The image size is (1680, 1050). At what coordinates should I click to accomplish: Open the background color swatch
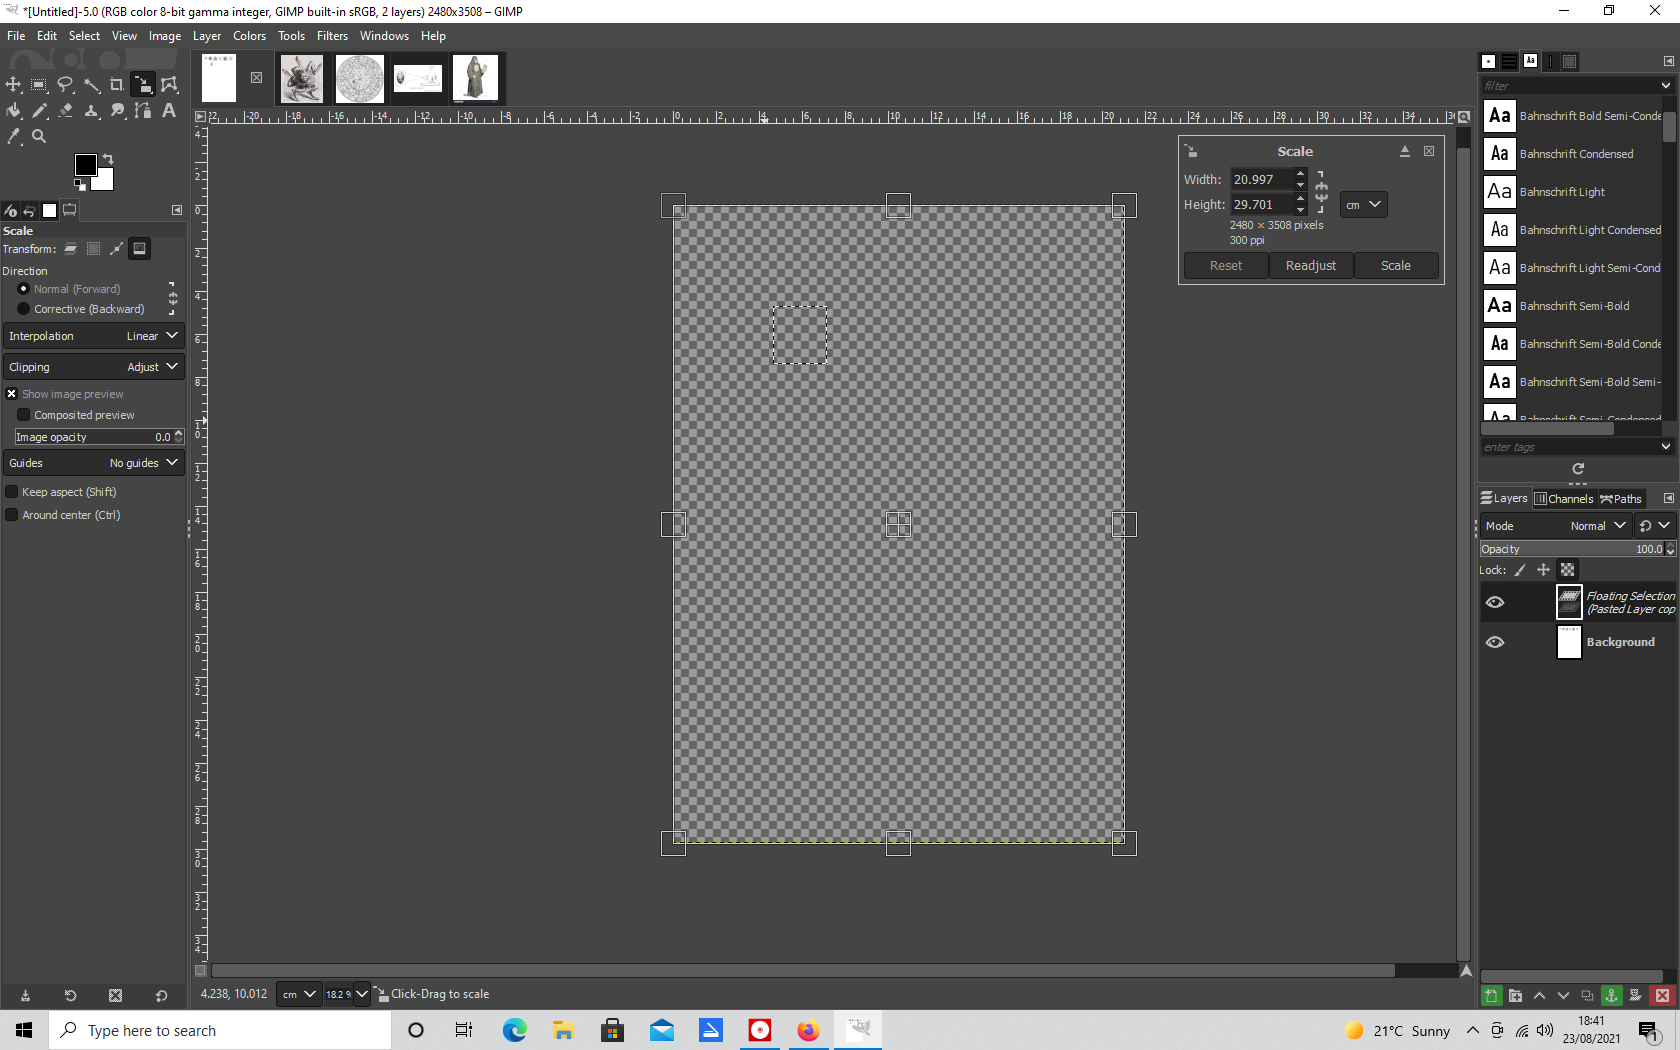tap(105, 181)
